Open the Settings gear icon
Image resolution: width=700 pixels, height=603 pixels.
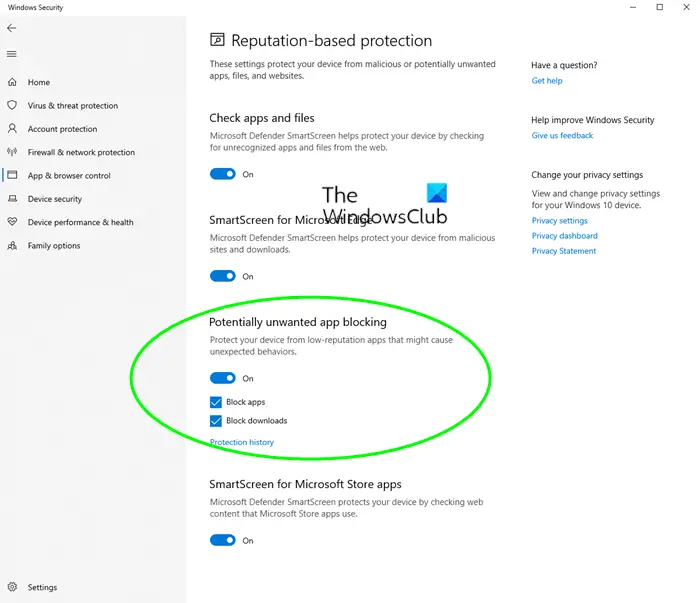click(12, 587)
